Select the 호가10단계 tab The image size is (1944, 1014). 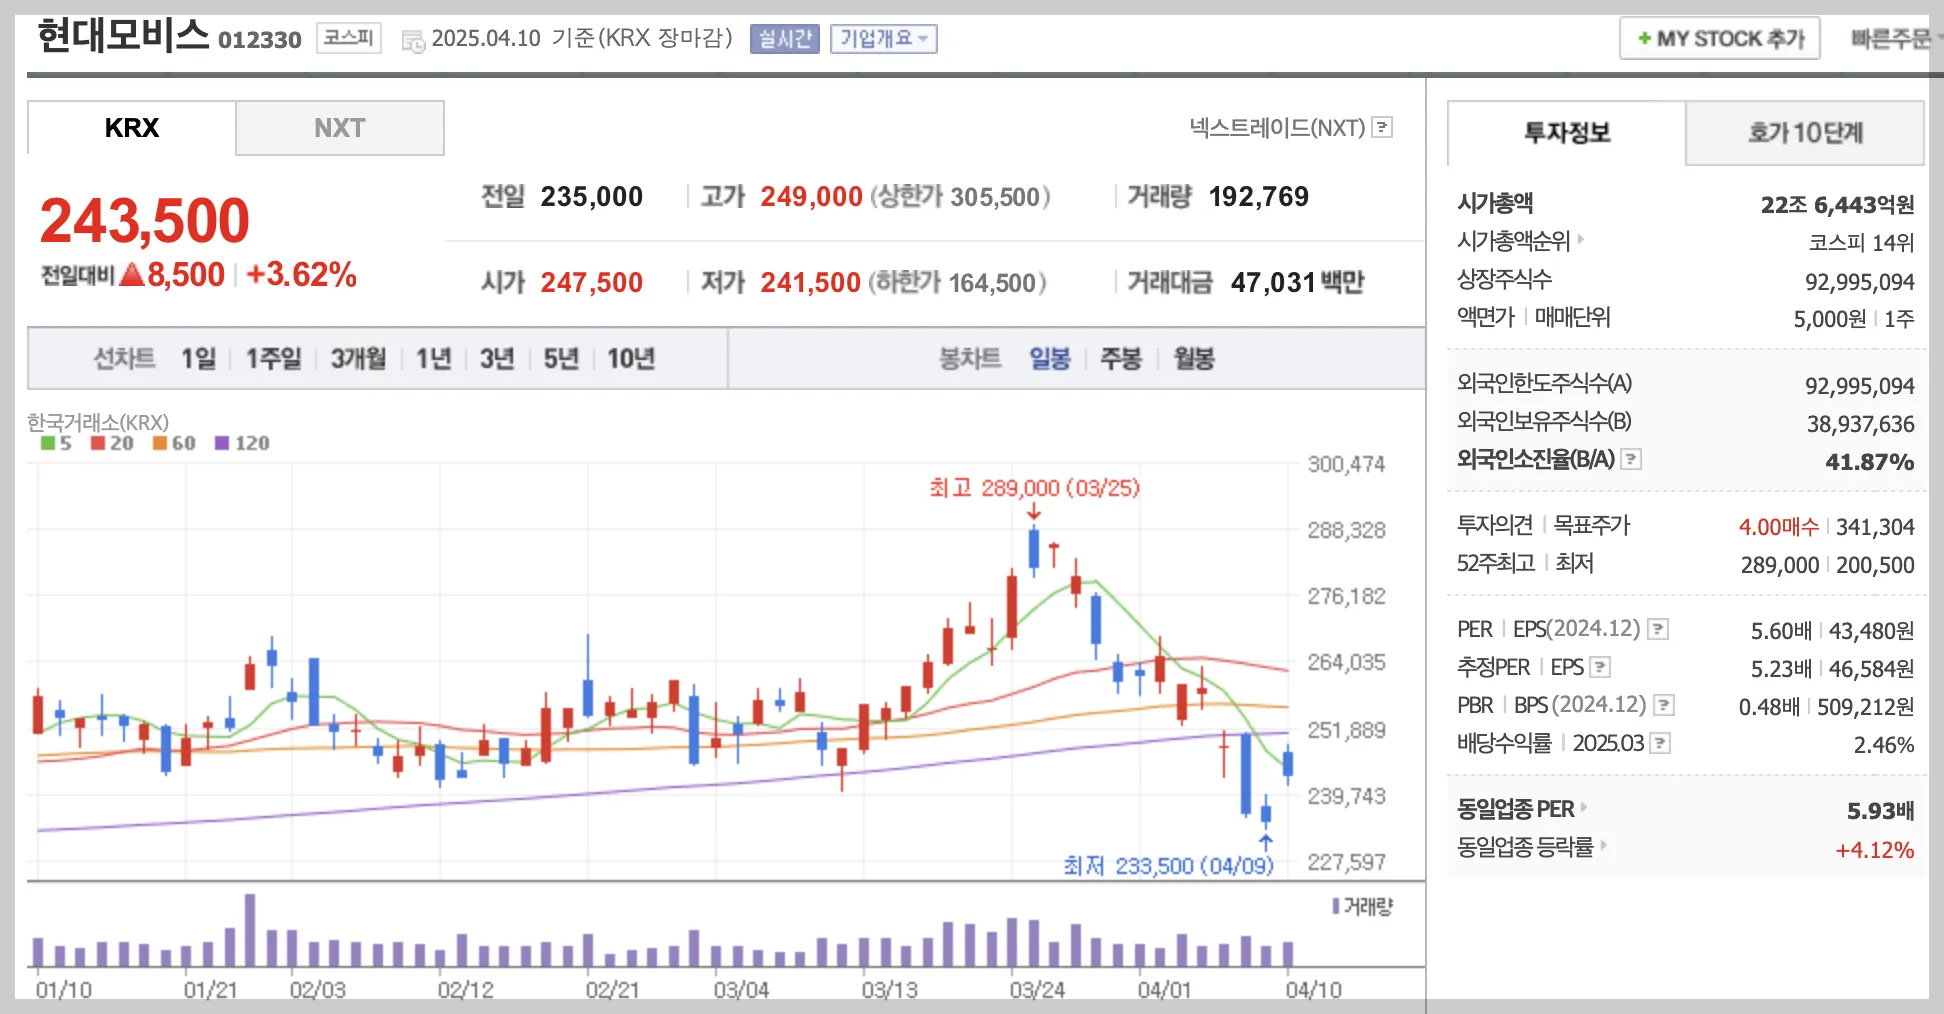[1805, 133]
